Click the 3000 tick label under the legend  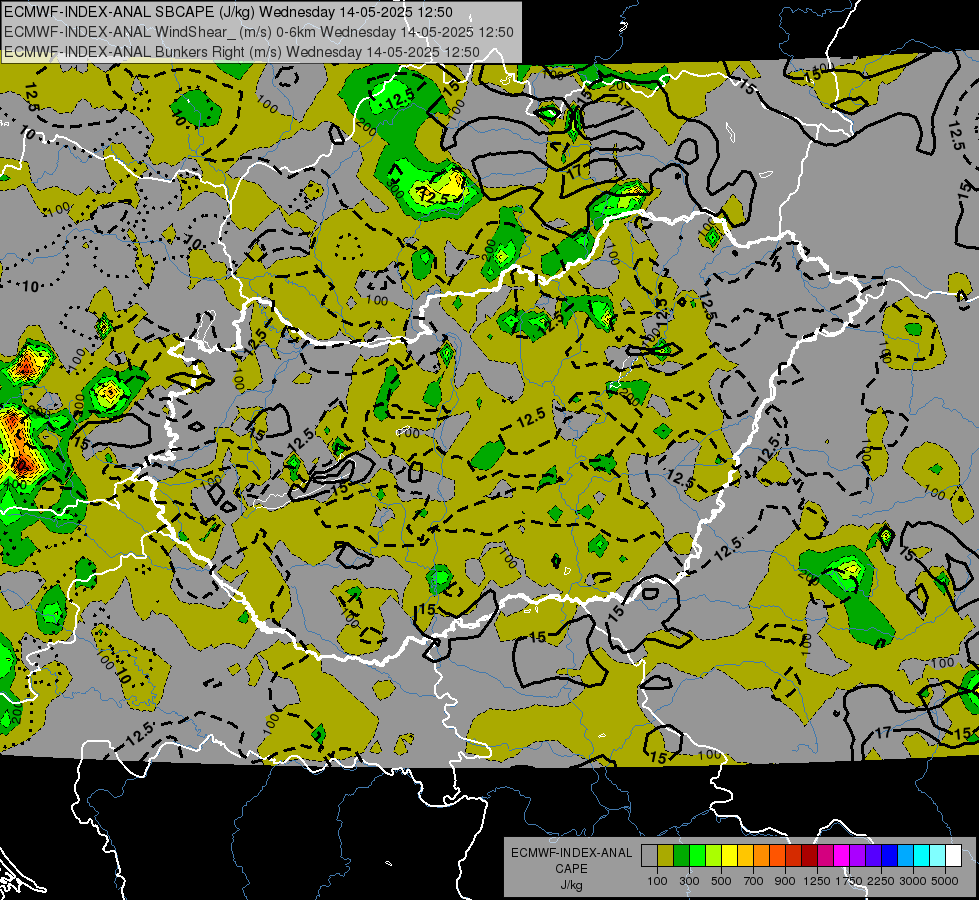913,881
